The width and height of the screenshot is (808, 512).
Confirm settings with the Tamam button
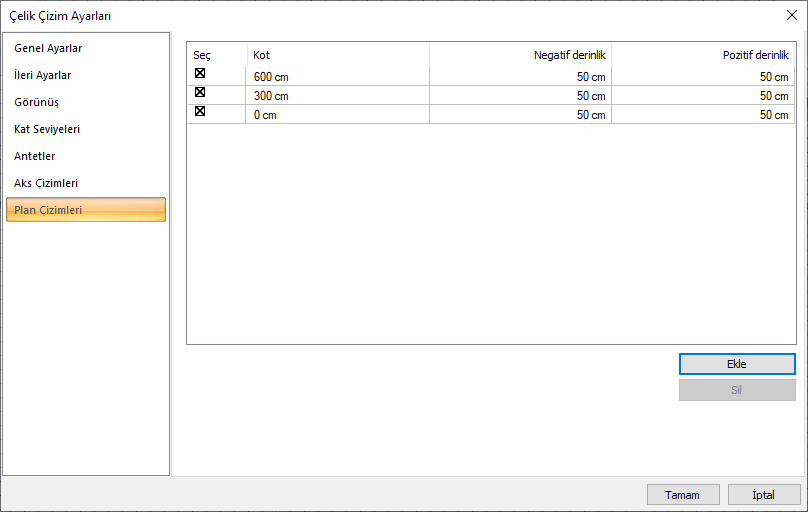[683, 495]
